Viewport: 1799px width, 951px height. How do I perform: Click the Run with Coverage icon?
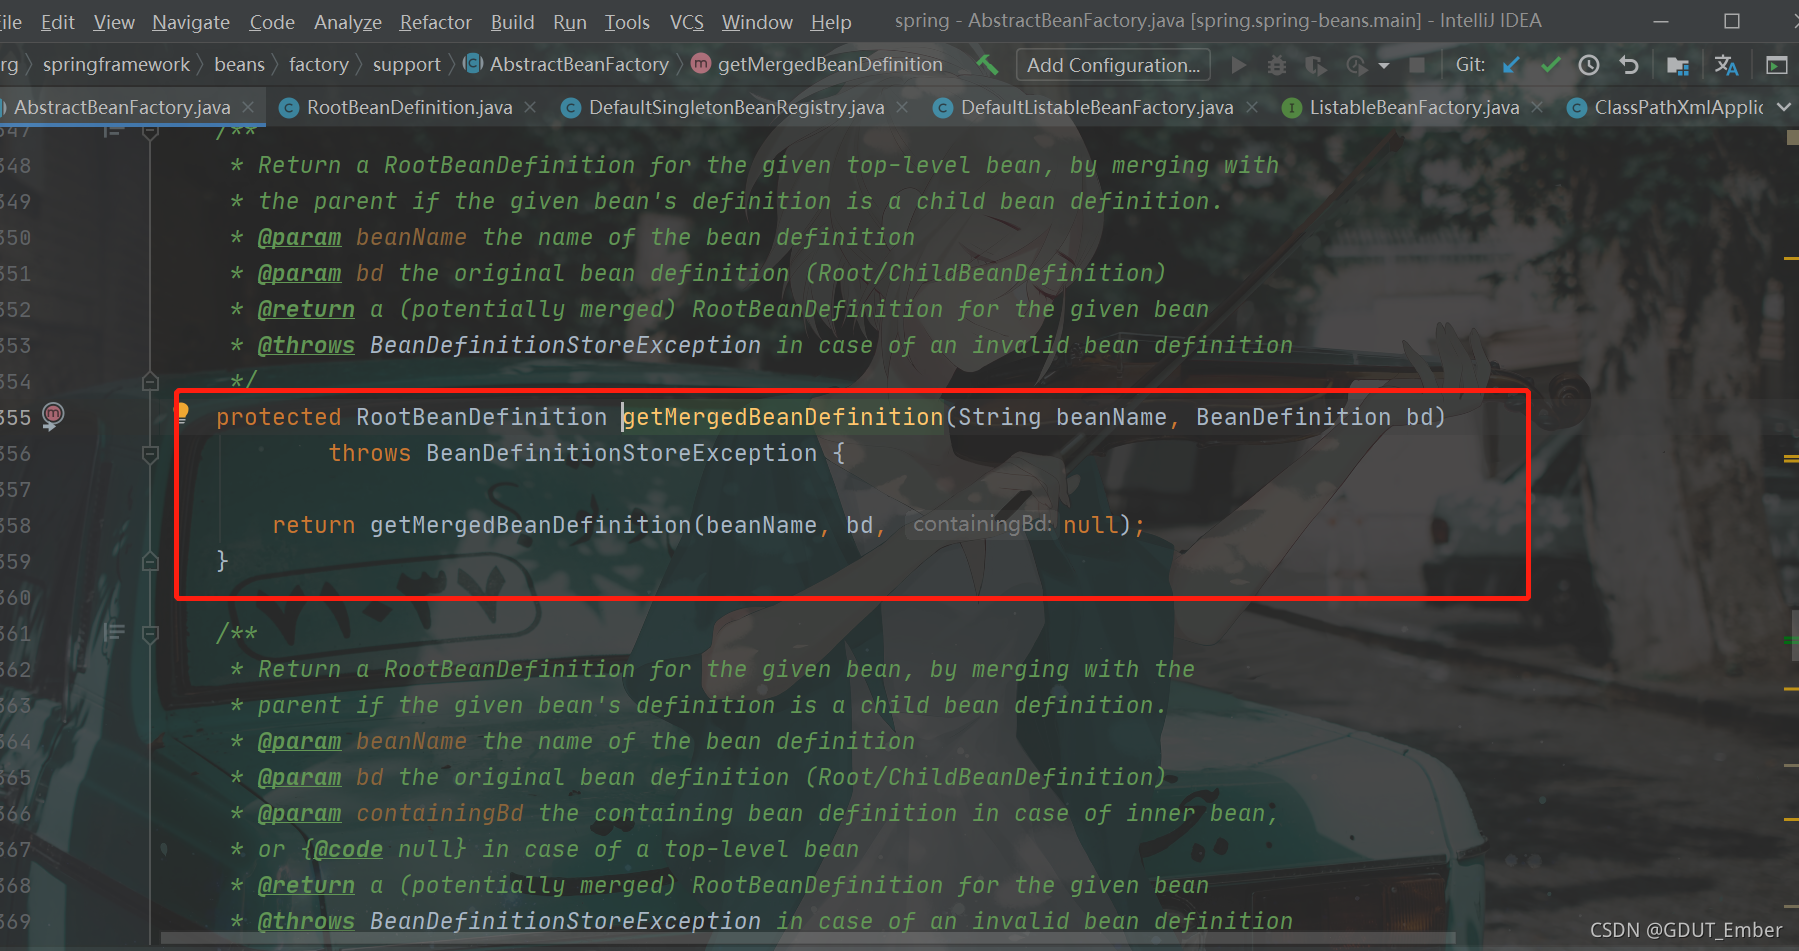click(1316, 65)
